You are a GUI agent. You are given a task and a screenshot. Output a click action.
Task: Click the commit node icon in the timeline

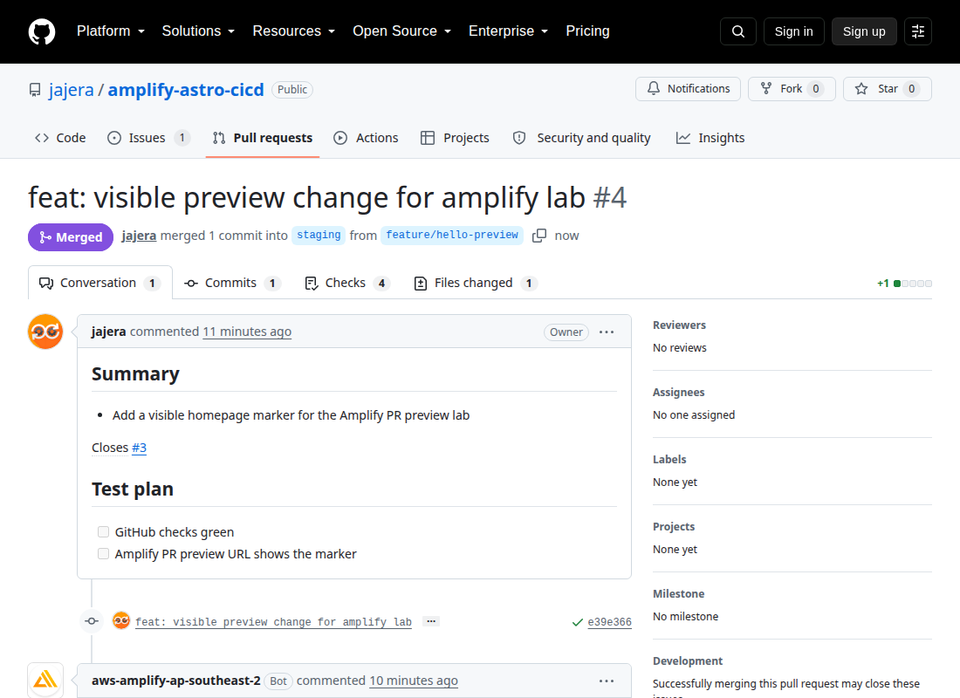92,621
